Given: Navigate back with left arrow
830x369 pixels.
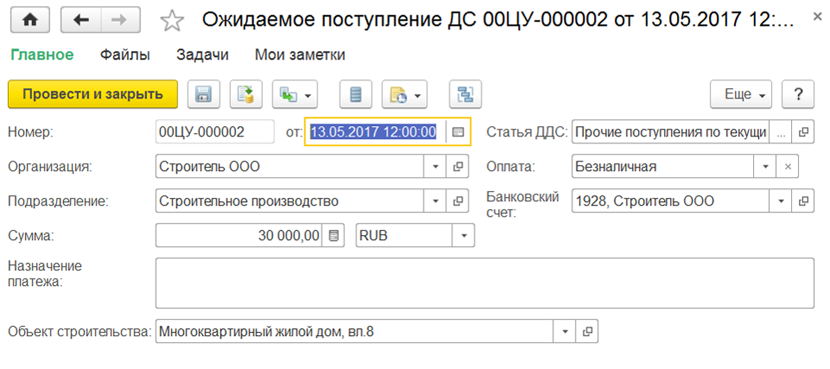Looking at the screenshot, I should [80, 20].
